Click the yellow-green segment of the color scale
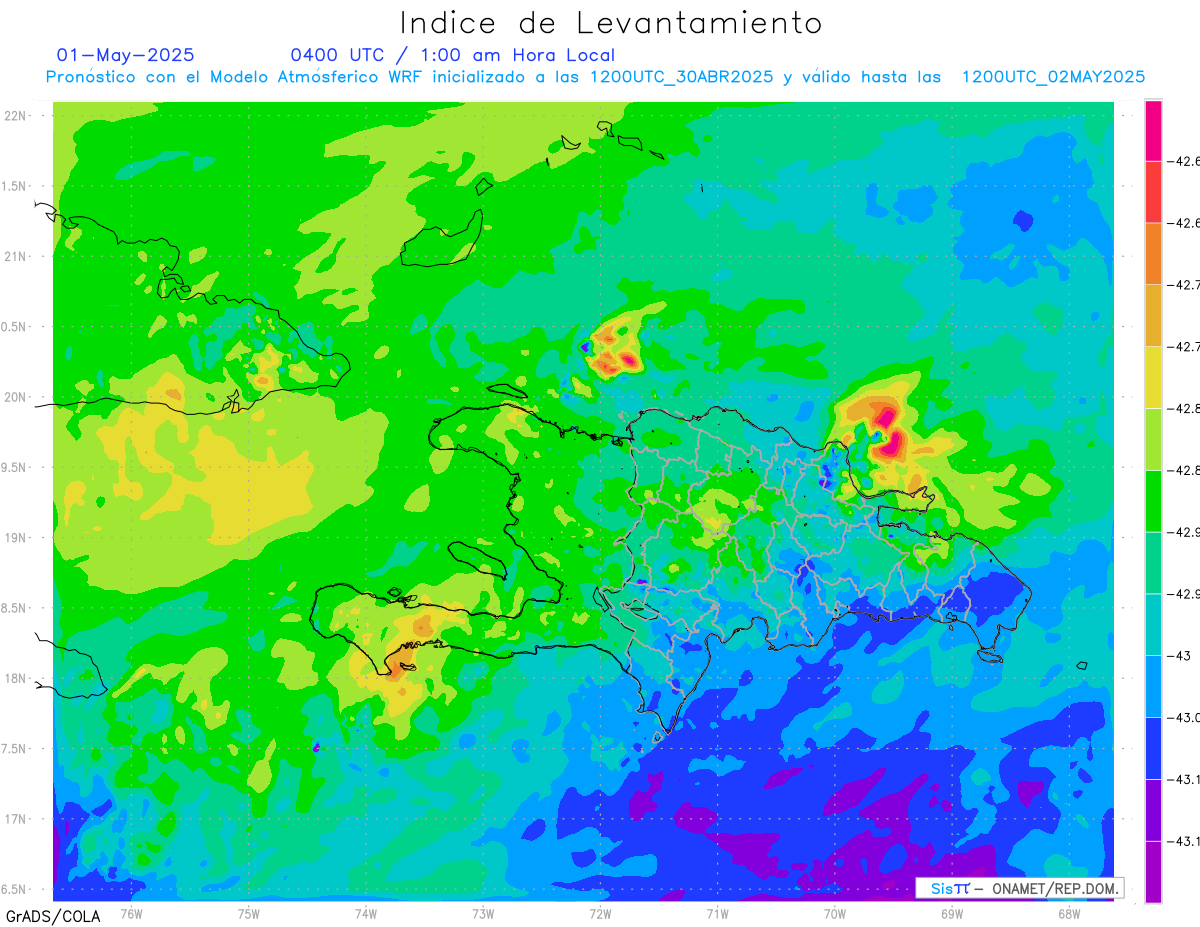 [x=1153, y=439]
